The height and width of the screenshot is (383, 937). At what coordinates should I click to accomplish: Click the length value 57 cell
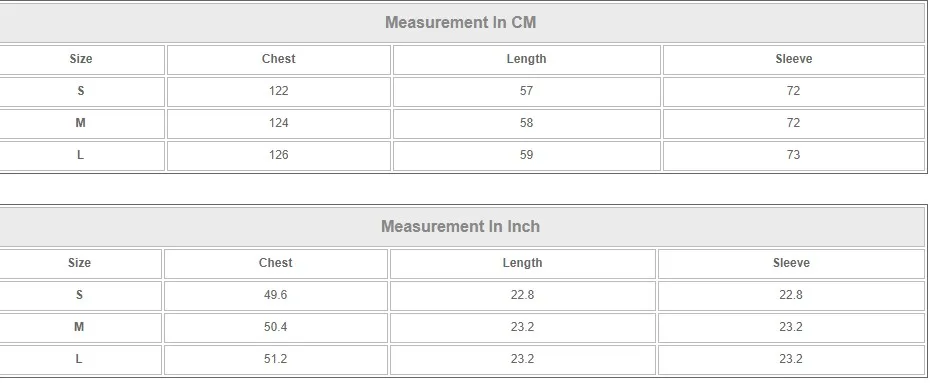coord(526,91)
